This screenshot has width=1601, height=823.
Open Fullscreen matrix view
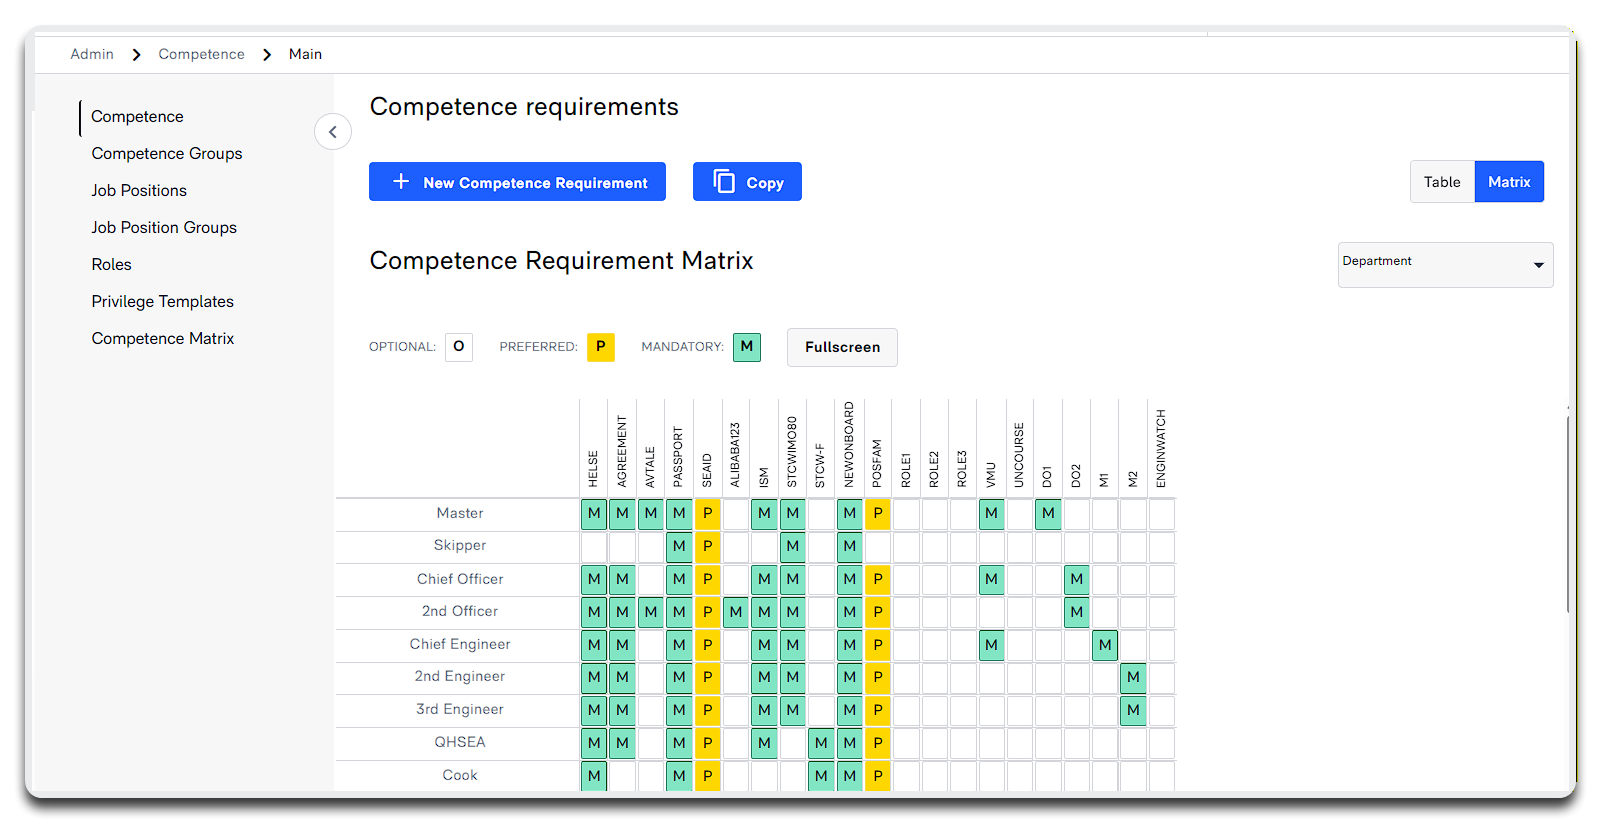(842, 347)
